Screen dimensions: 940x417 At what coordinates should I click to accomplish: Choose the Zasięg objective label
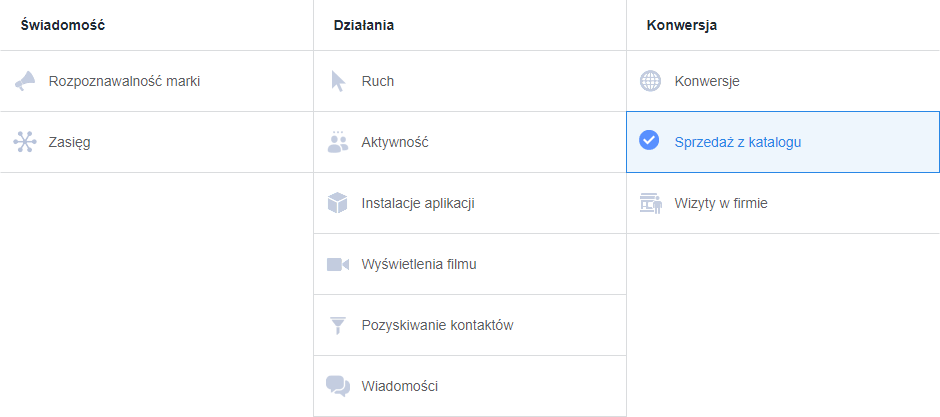tap(69, 142)
